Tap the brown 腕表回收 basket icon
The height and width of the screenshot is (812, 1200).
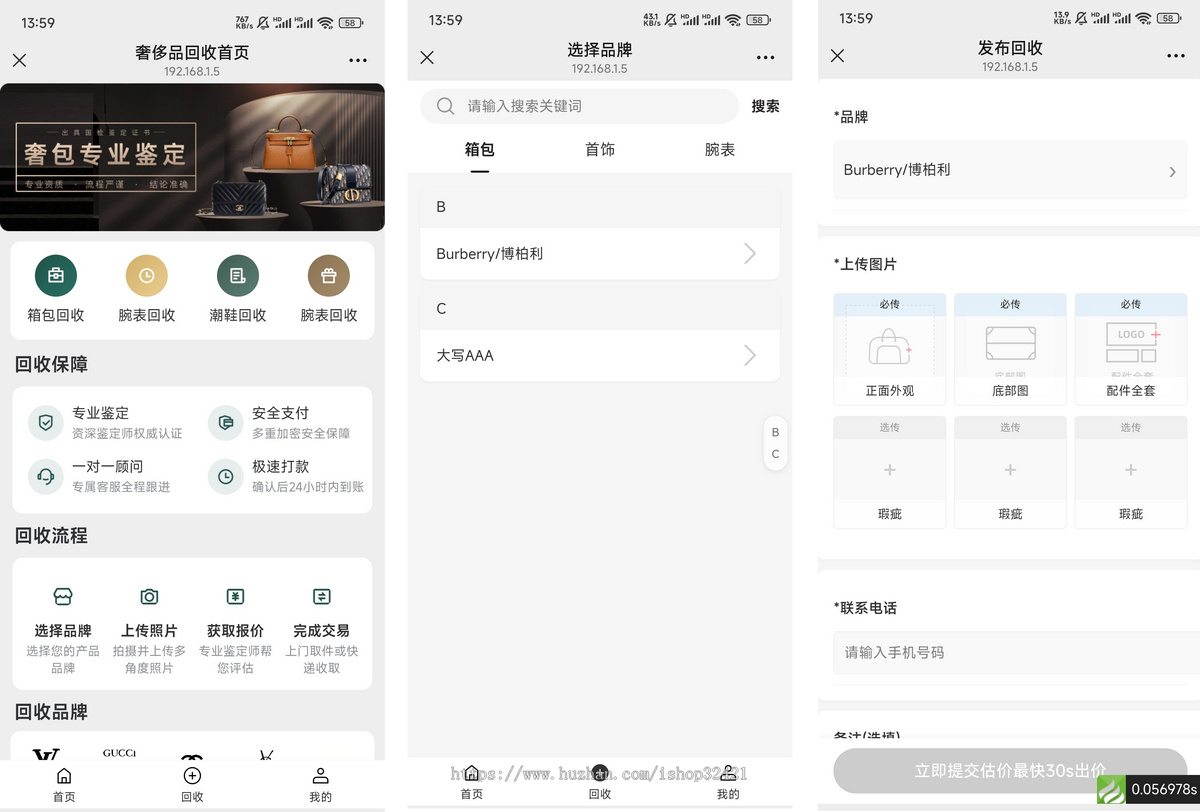329,276
